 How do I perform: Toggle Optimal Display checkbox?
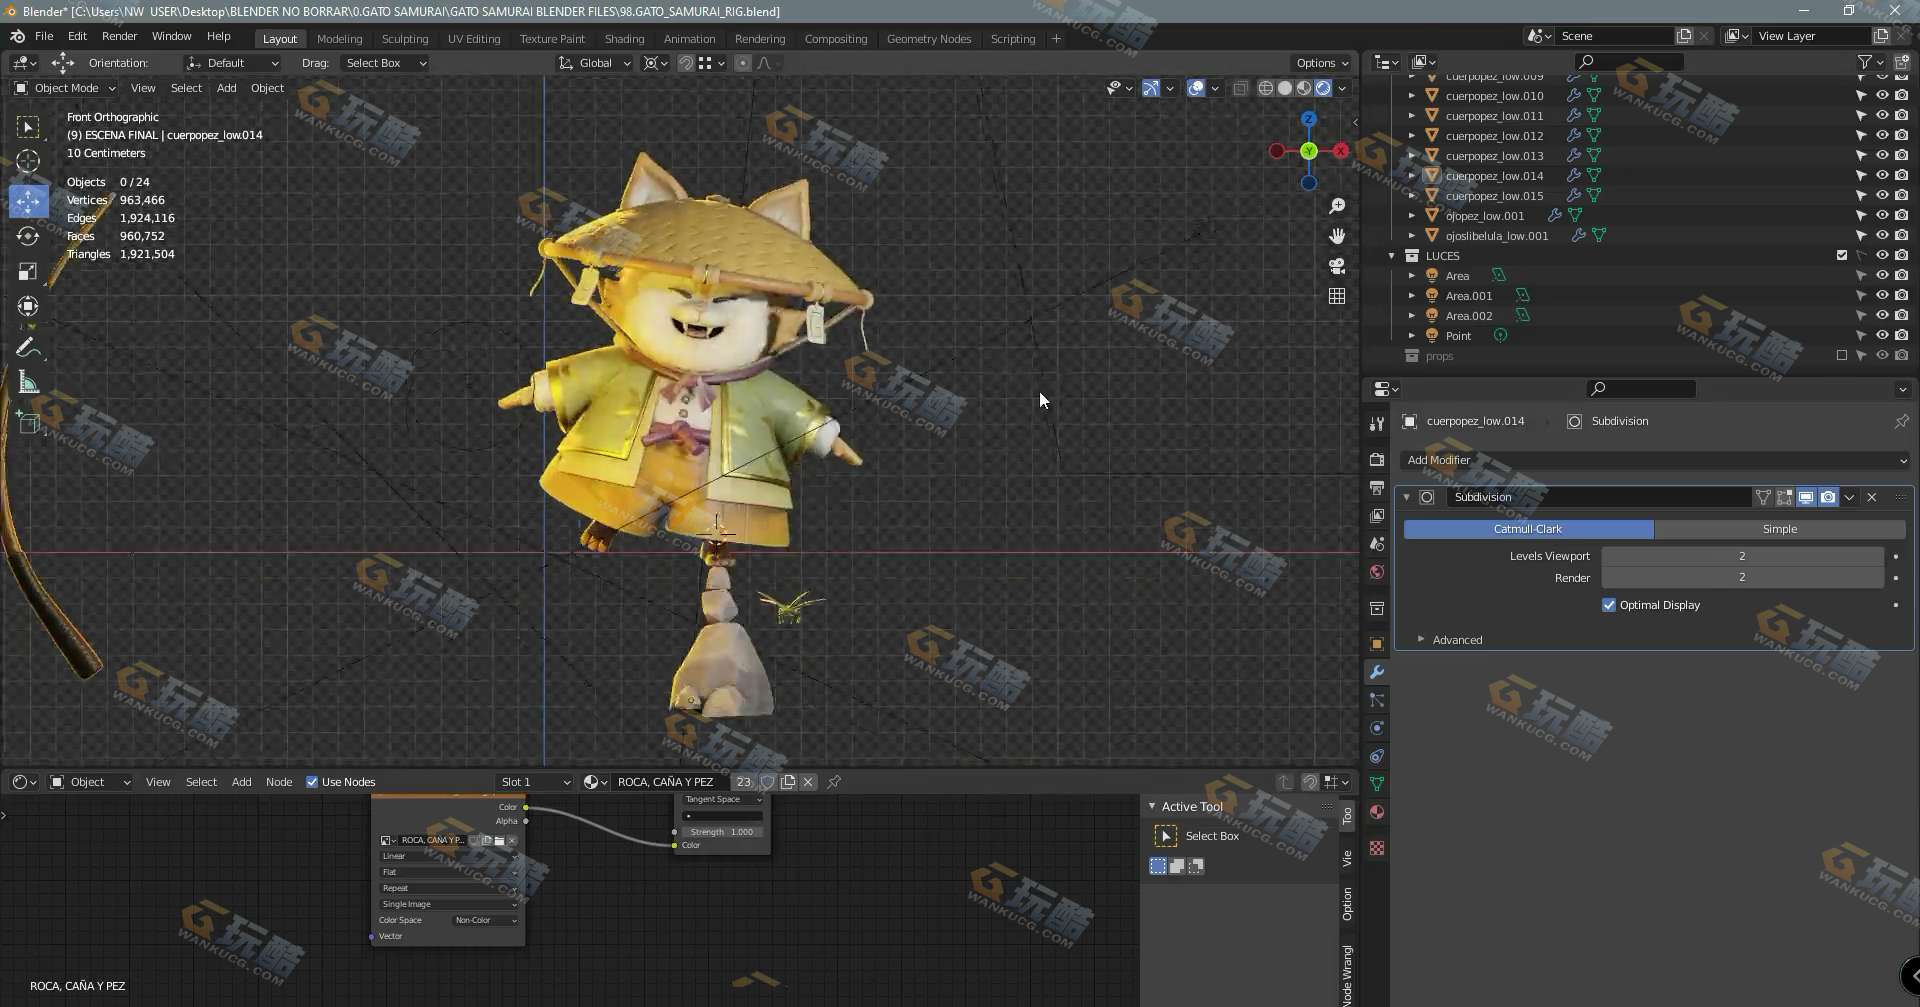(x=1609, y=605)
